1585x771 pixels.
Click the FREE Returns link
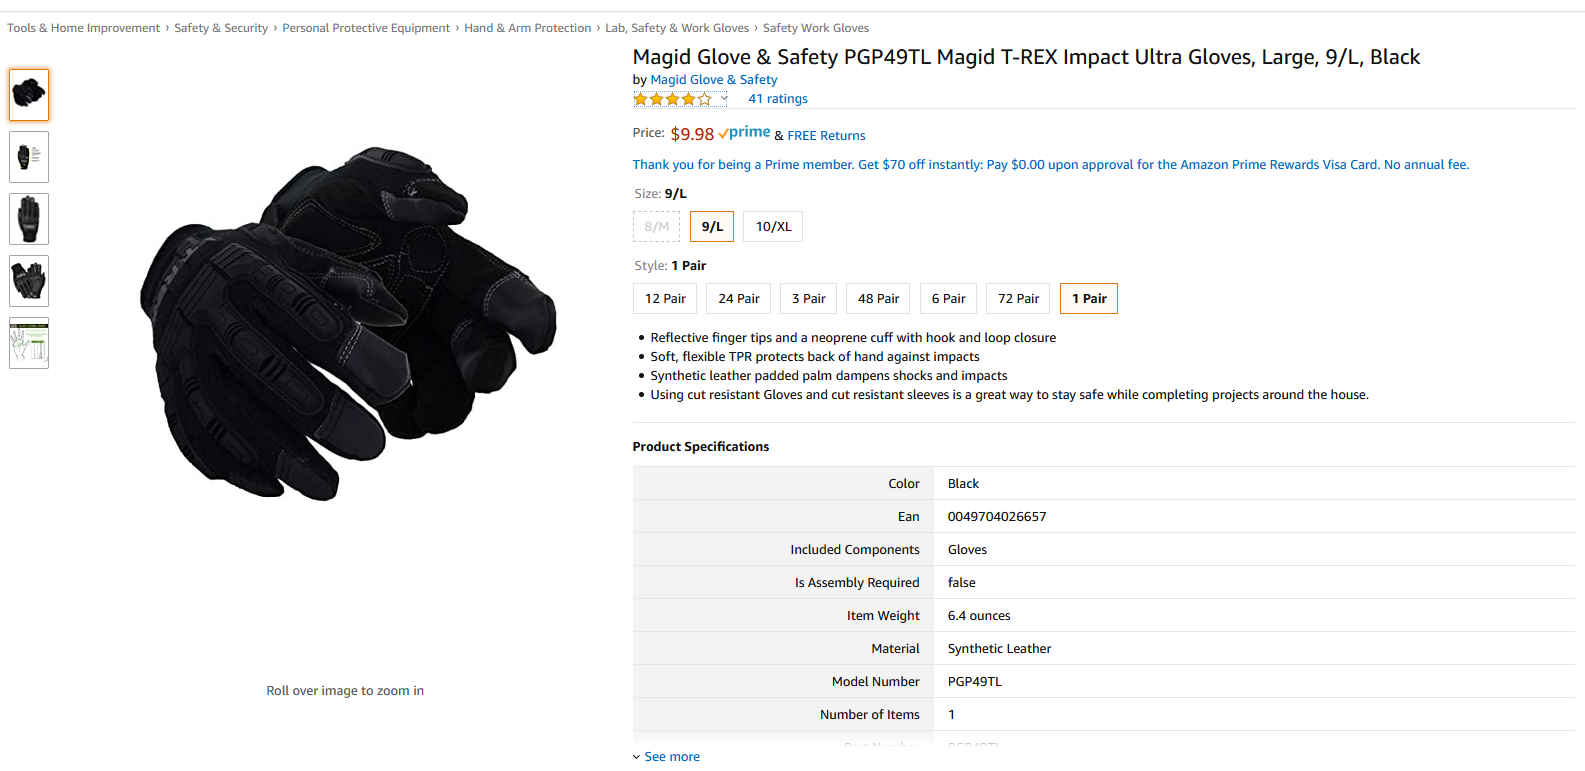(826, 136)
